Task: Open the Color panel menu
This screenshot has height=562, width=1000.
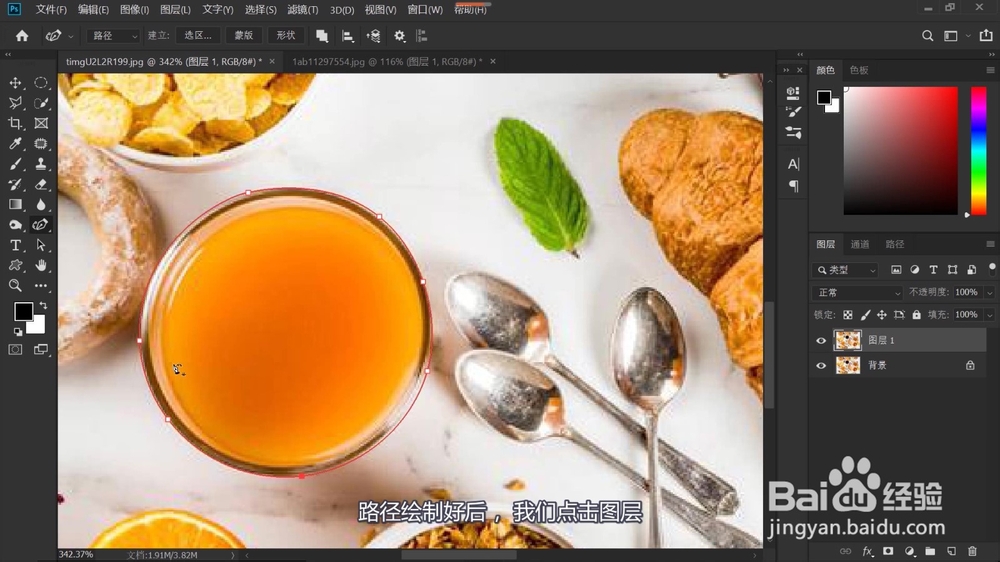Action: pos(990,70)
